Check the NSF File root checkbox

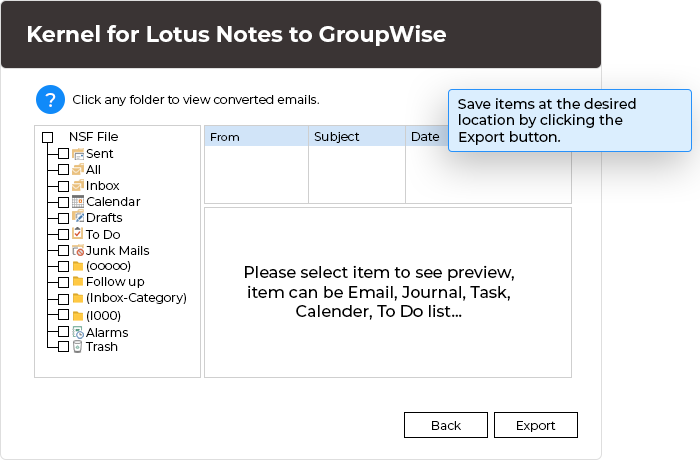pos(48,137)
